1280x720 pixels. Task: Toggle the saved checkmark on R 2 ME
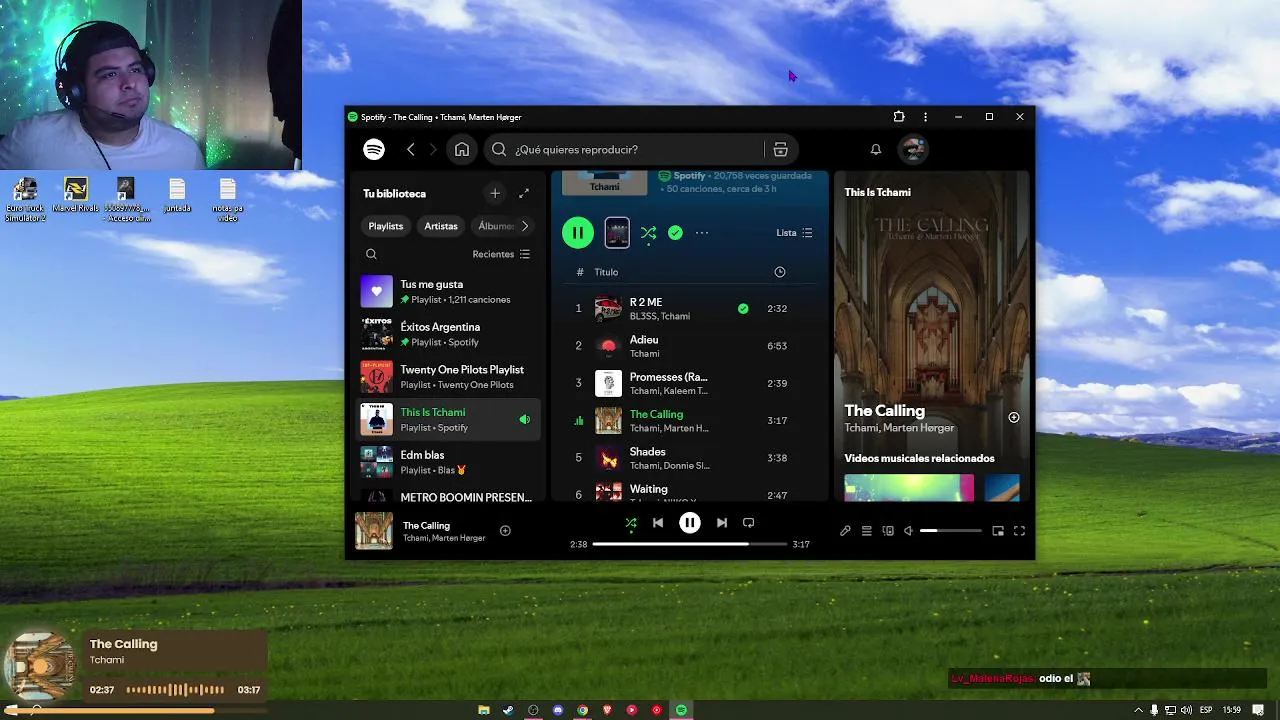coord(743,308)
